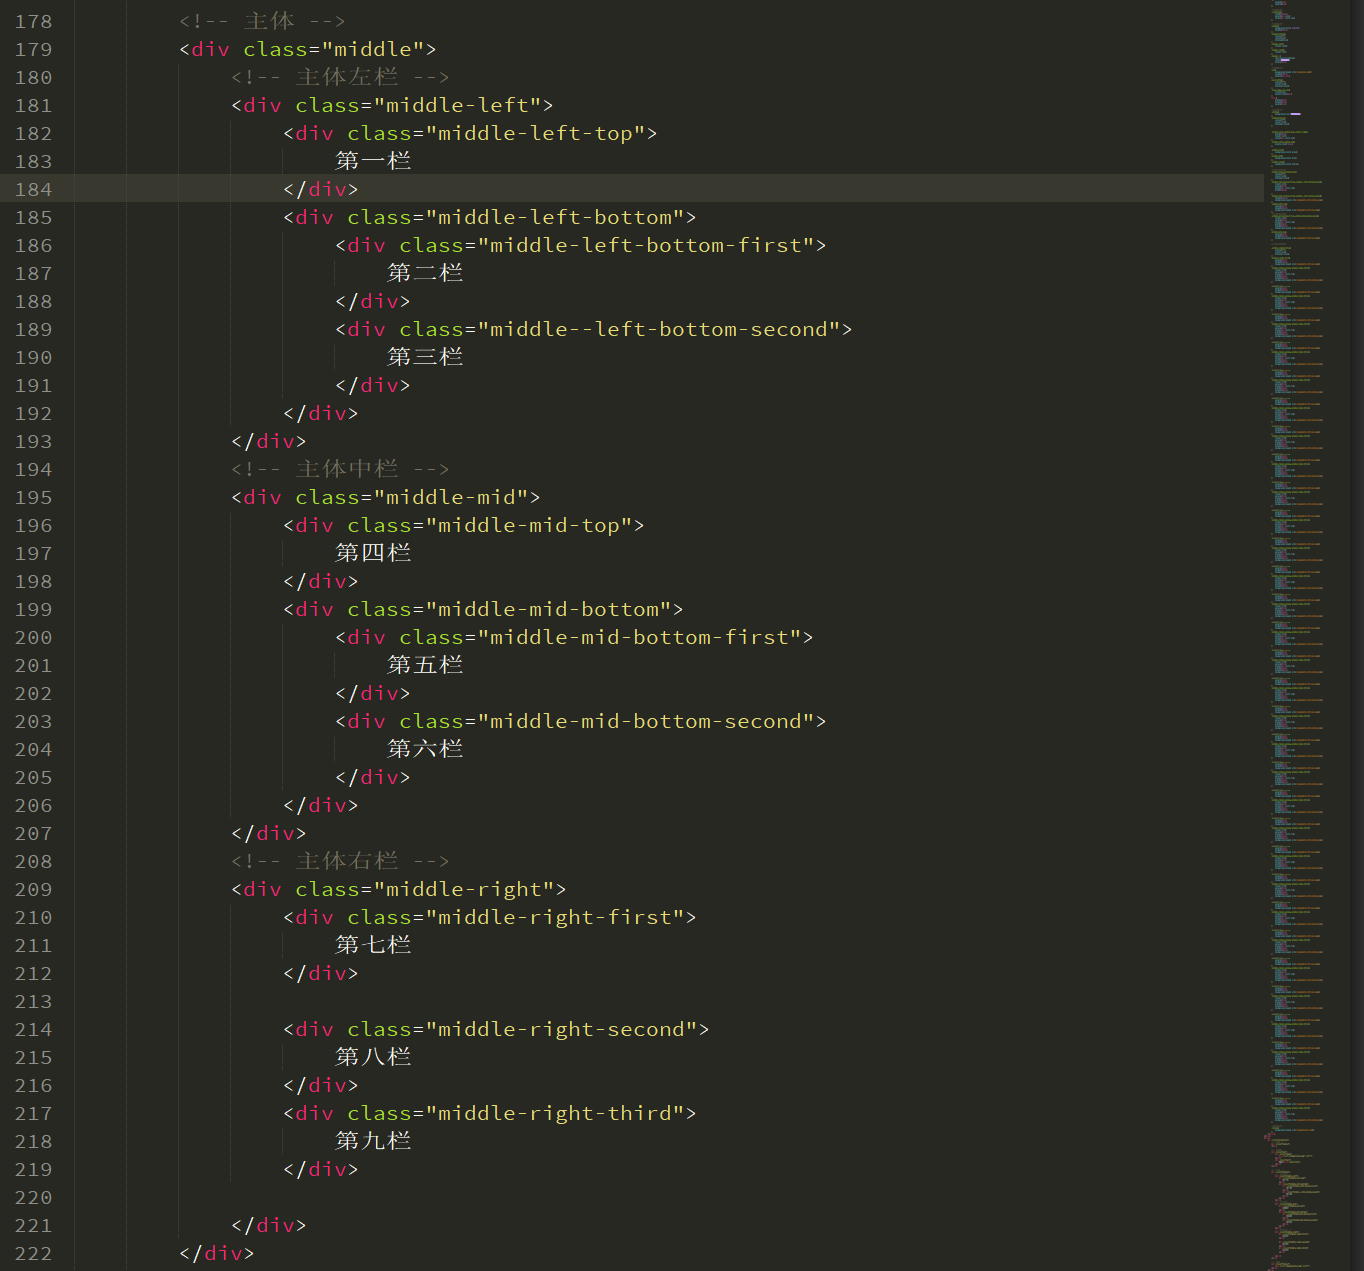Click line number 178 in the gutter
This screenshot has height=1271, width=1364.
33,21
